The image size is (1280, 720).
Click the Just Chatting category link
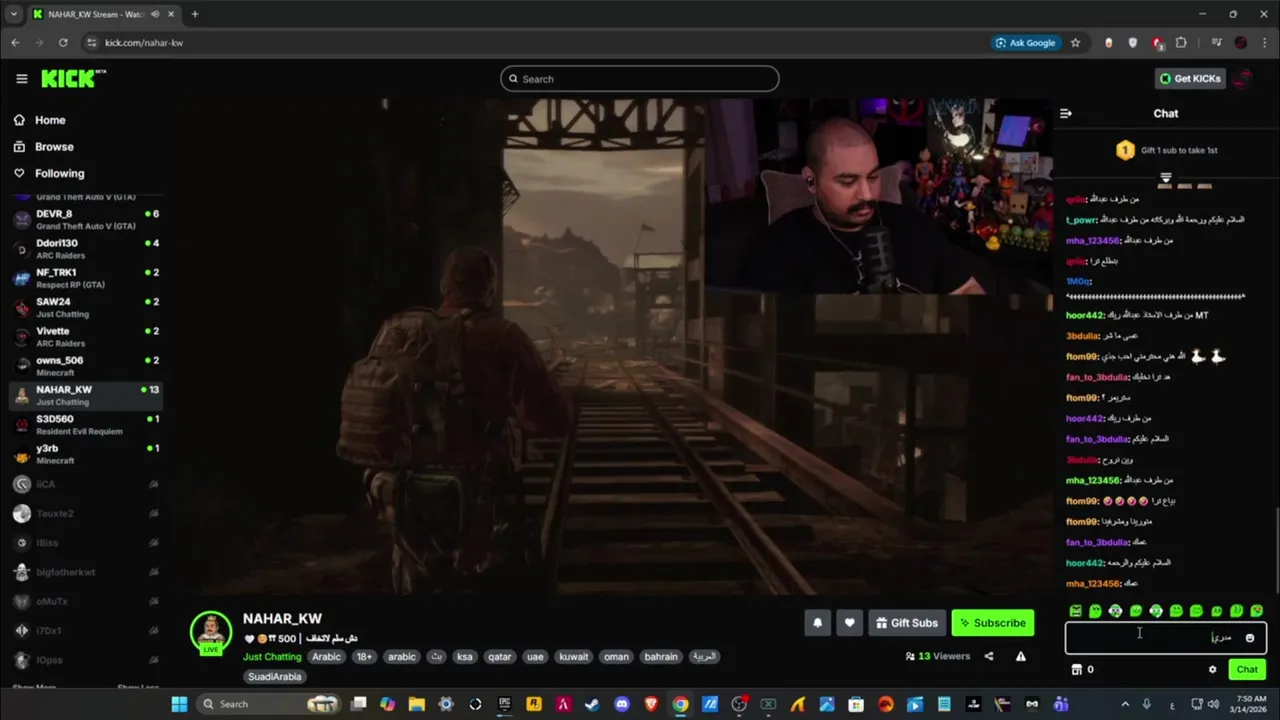click(272, 657)
